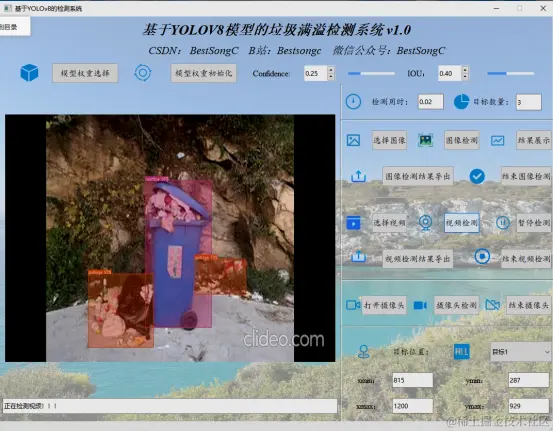Image resolution: width=554 pixels, height=432 pixels.
Task: Click the upload icon beside 图像检测结果导出
Action: (358, 176)
